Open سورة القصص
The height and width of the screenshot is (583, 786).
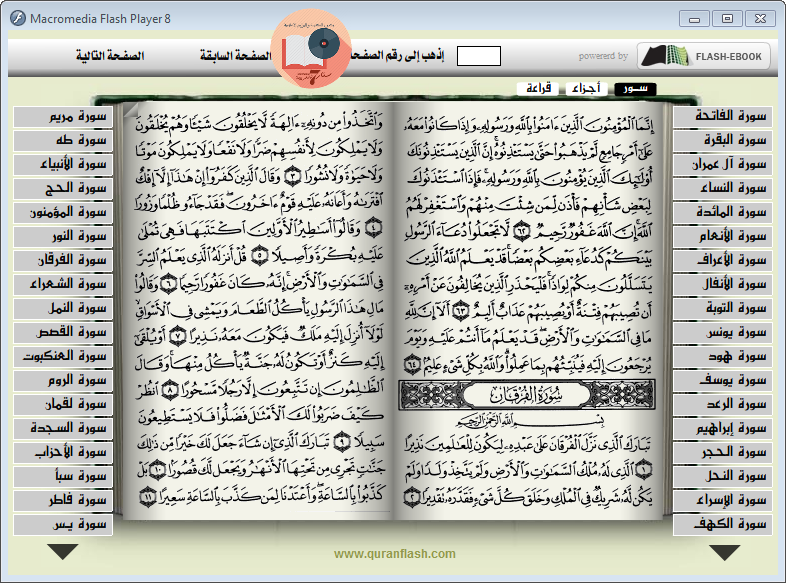click(63, 332)
